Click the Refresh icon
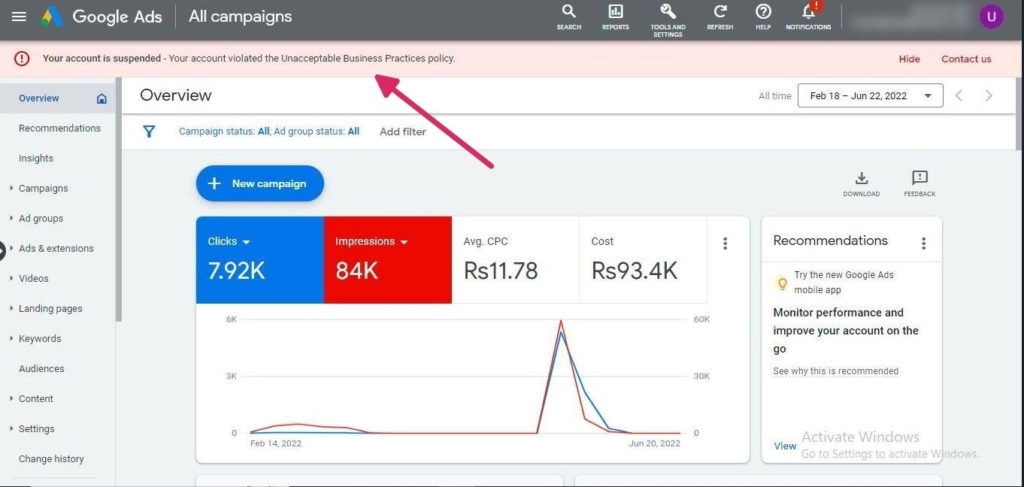The image size is (1024, 487). (x=719, y=12)
